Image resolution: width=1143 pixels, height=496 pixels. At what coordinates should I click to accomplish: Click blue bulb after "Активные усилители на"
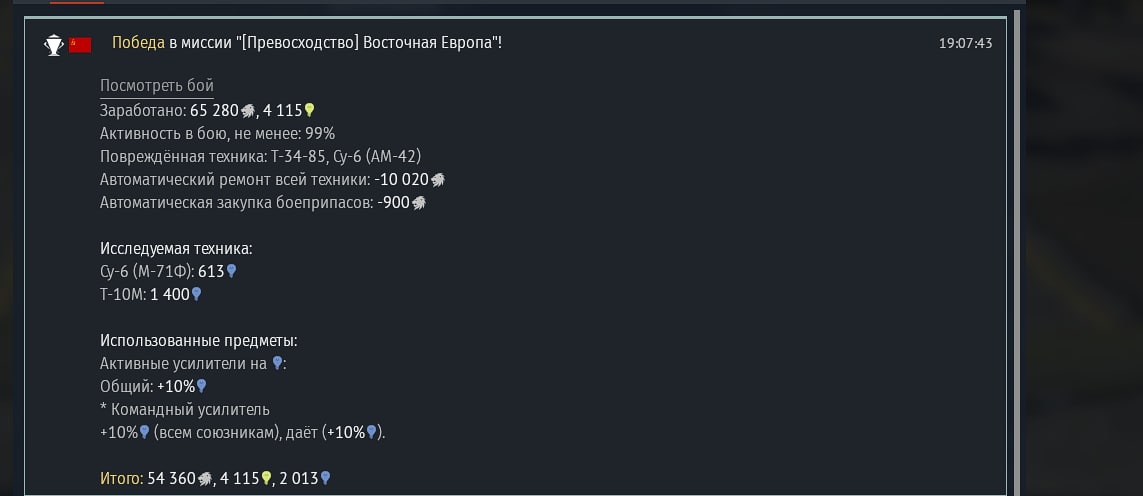[277, 364]
